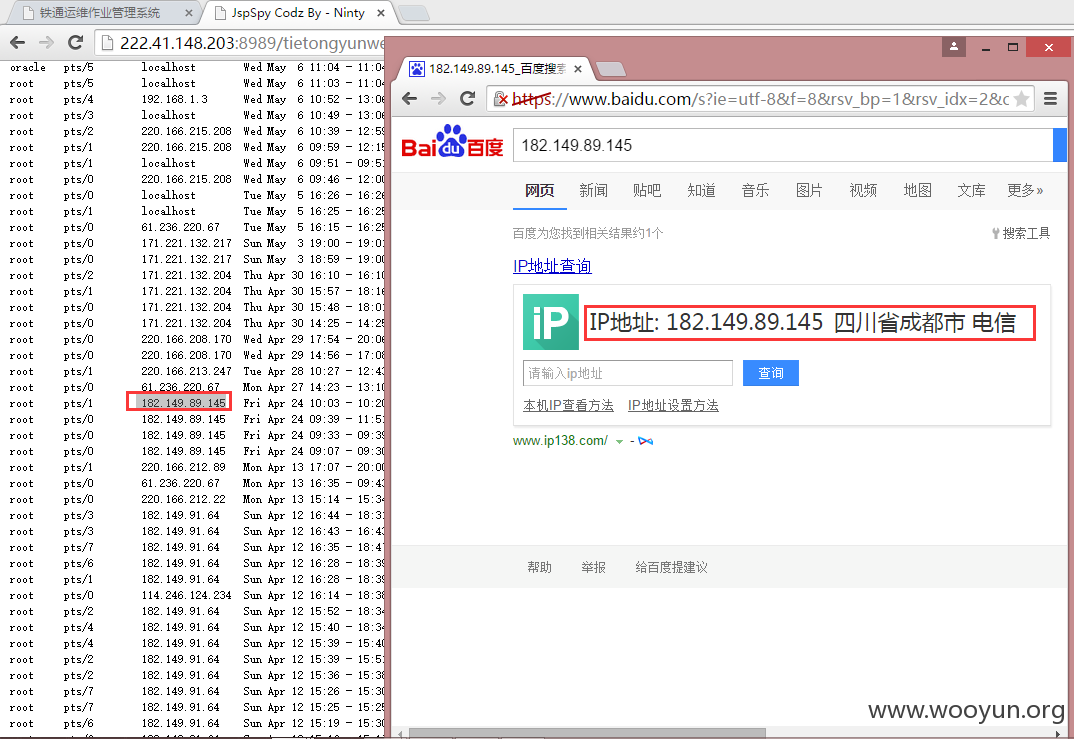The width and height of the screenshot is (1074, 739).
Task: Go back in the Baidu browser window
Action: pyautogui.click(x=410, y=99)
